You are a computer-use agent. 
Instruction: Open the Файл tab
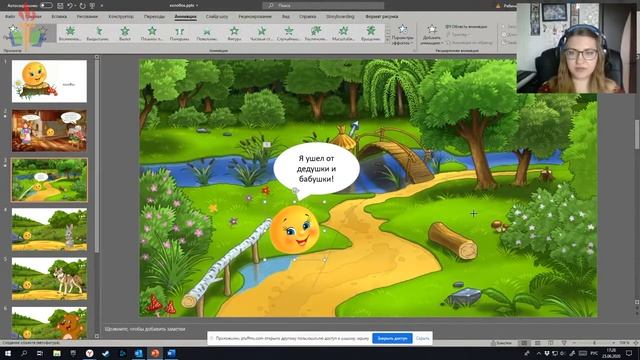point(10,17)
